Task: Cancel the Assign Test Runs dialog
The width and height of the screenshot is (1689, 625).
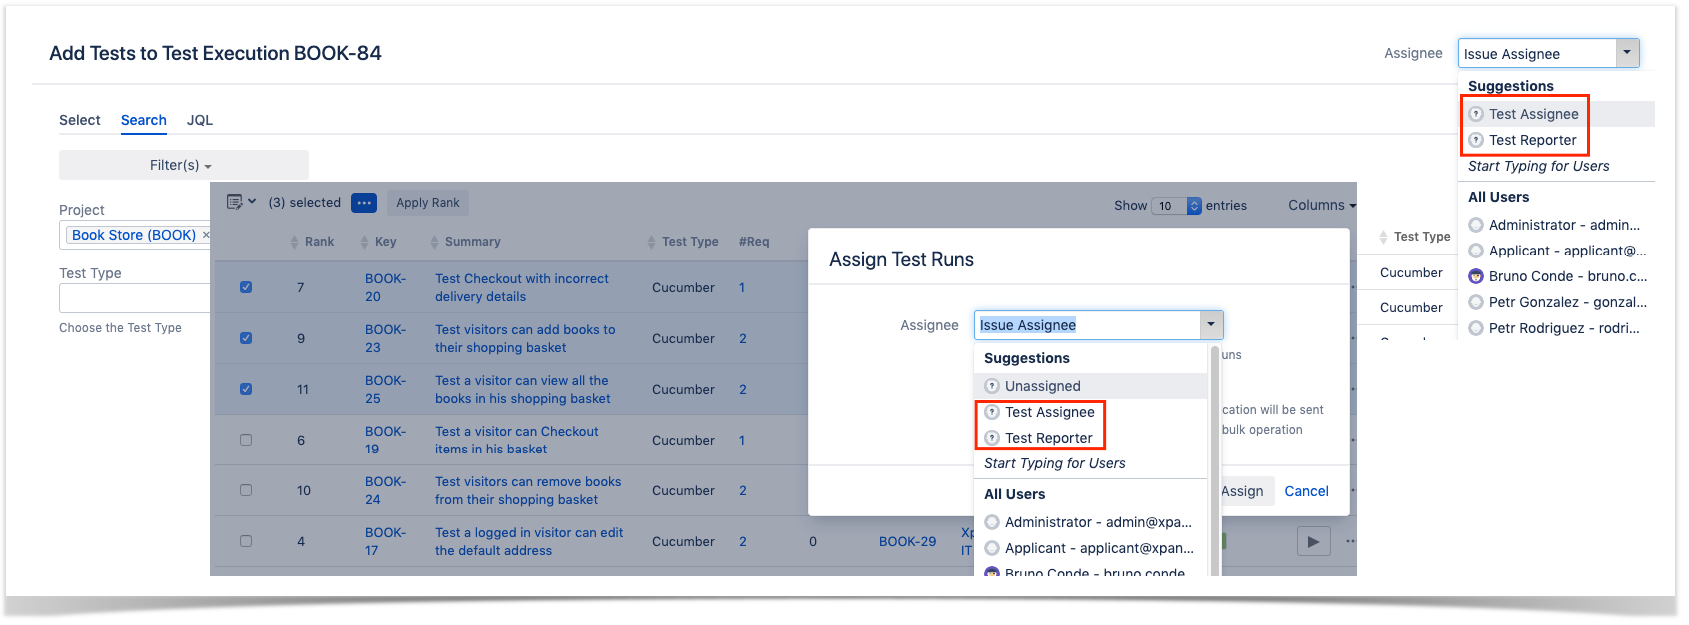Action: pyautogui.click(x=1306, y=491)
